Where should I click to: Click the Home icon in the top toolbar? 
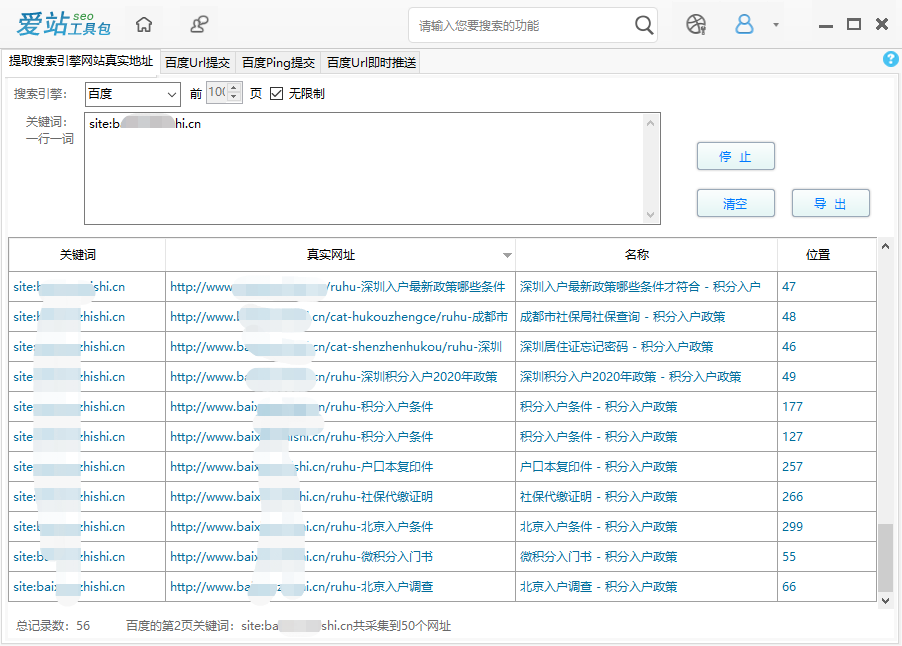(x=143, y=23)
